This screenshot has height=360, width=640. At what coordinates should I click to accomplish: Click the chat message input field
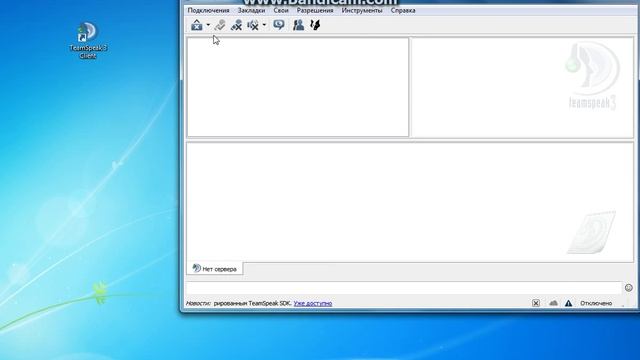pyautogui.click(x=404, y=287)
